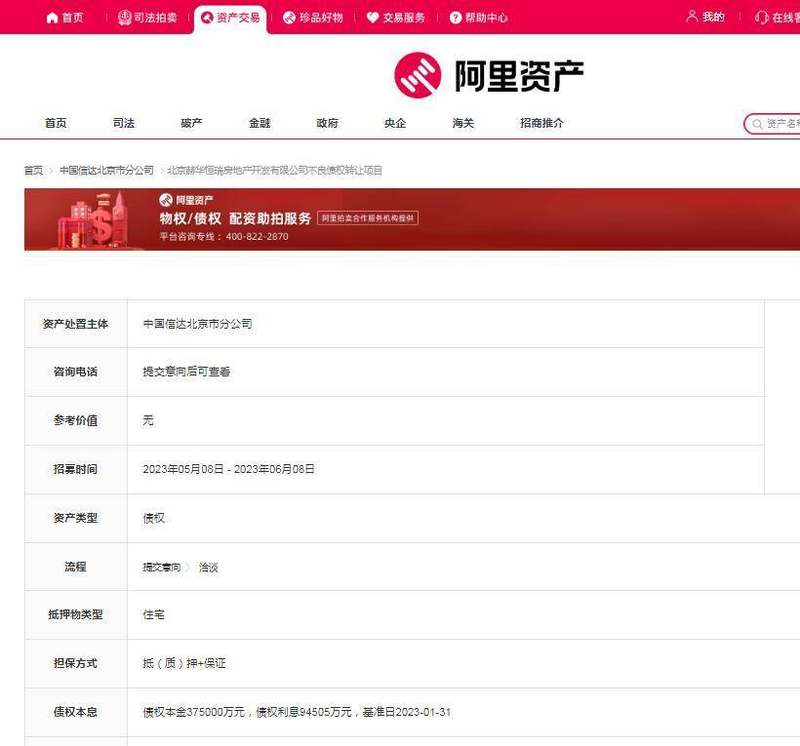Screen dimensions: 800x746
Task: Click the 咨询电话 row label
Action: coord(76,372)
